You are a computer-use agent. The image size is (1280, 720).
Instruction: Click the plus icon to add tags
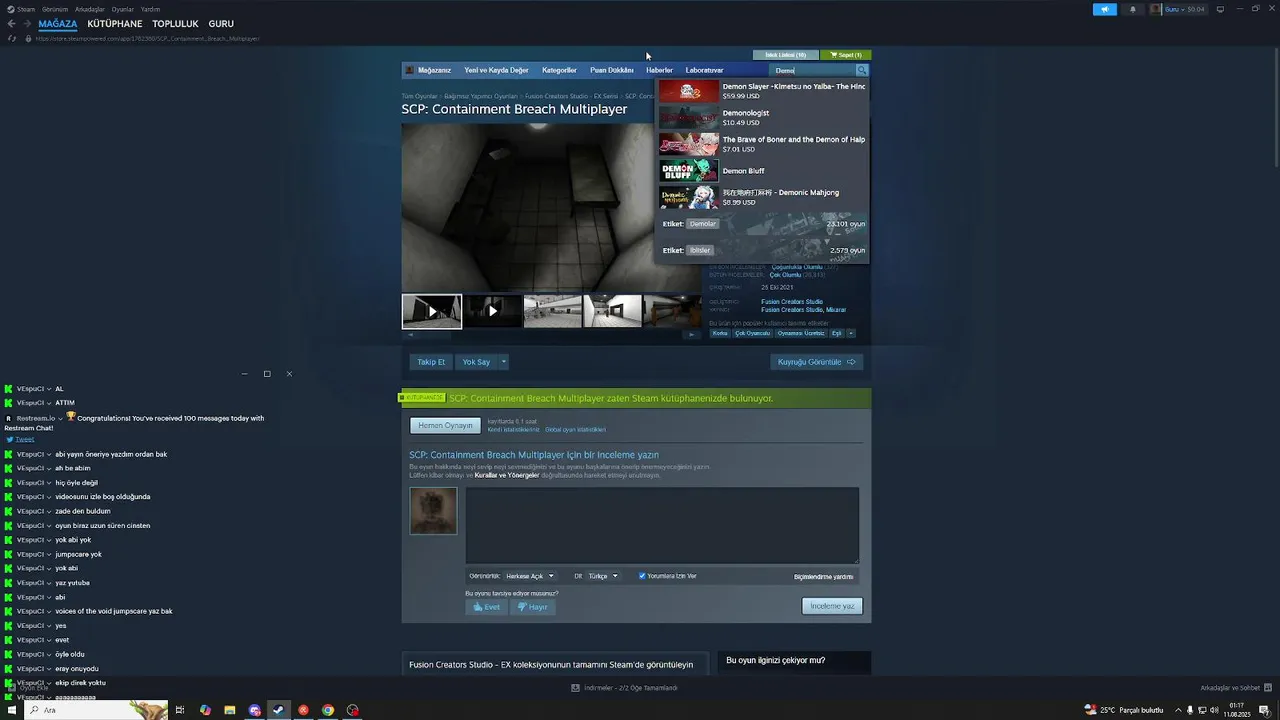[851, 333]
